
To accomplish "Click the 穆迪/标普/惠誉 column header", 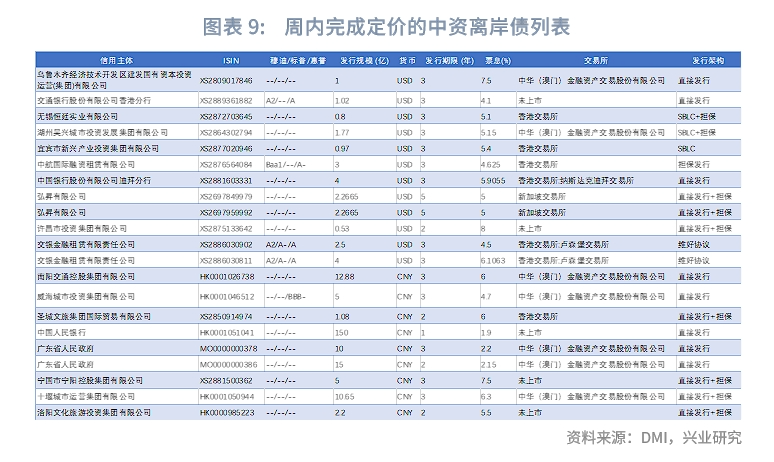I will click(x=298, y=61).
